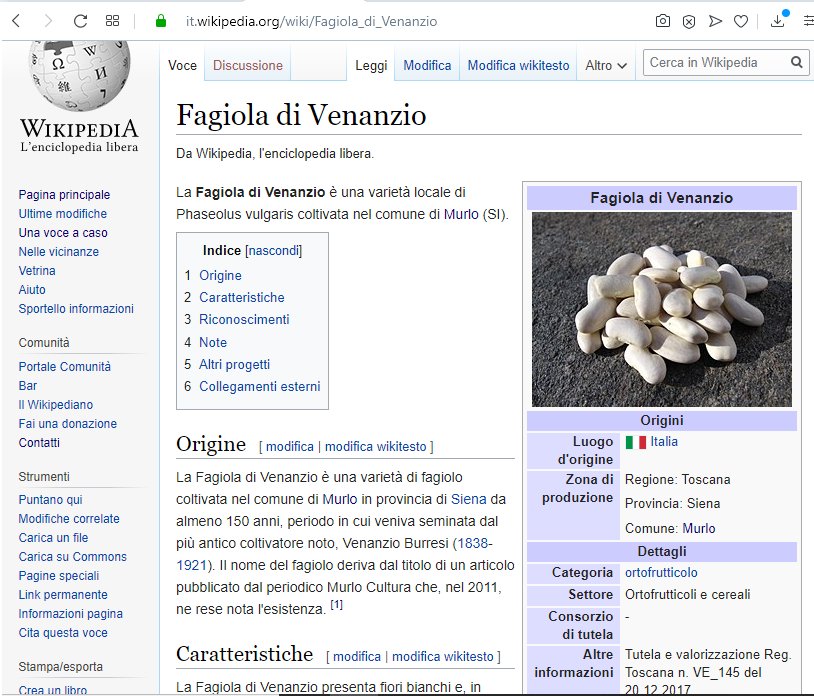Viewport: 814px width, 696px height.
Task: Open the easy setup sliders icon
Action: [x=808, y=21]
